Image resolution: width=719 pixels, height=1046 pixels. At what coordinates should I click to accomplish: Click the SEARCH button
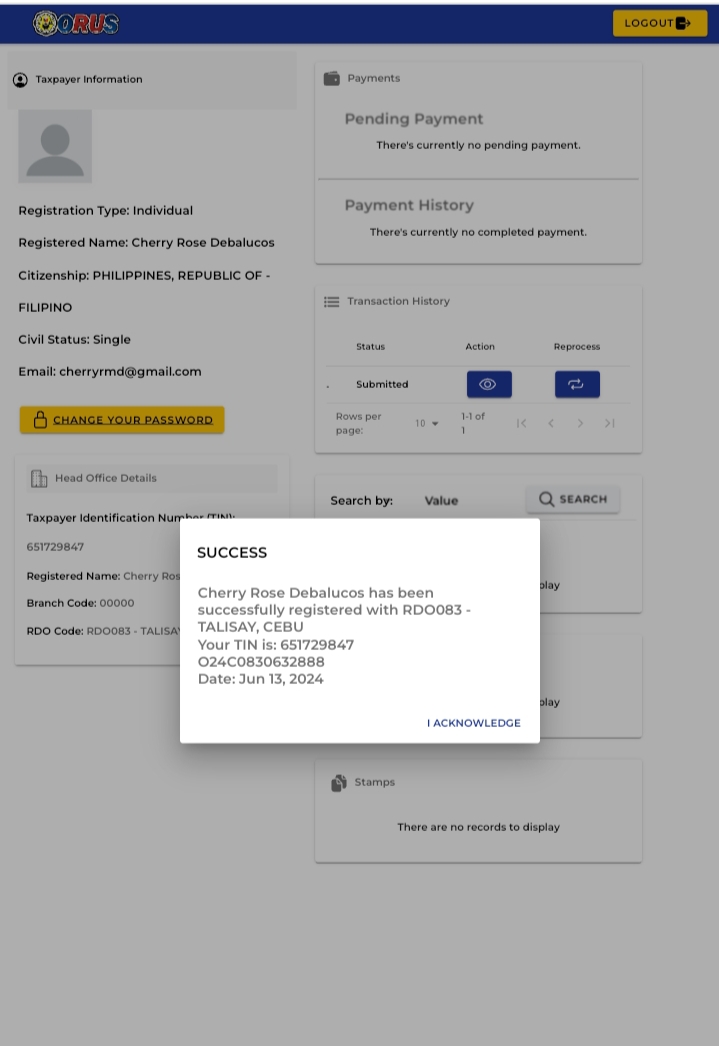[x=573, y=499]
